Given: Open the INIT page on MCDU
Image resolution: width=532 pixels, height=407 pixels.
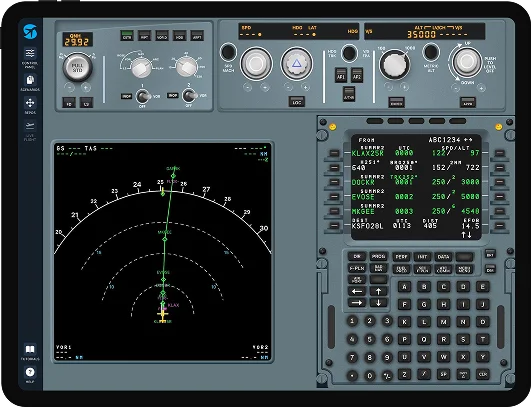Looking at the screenshot, I should click(422, 257).
